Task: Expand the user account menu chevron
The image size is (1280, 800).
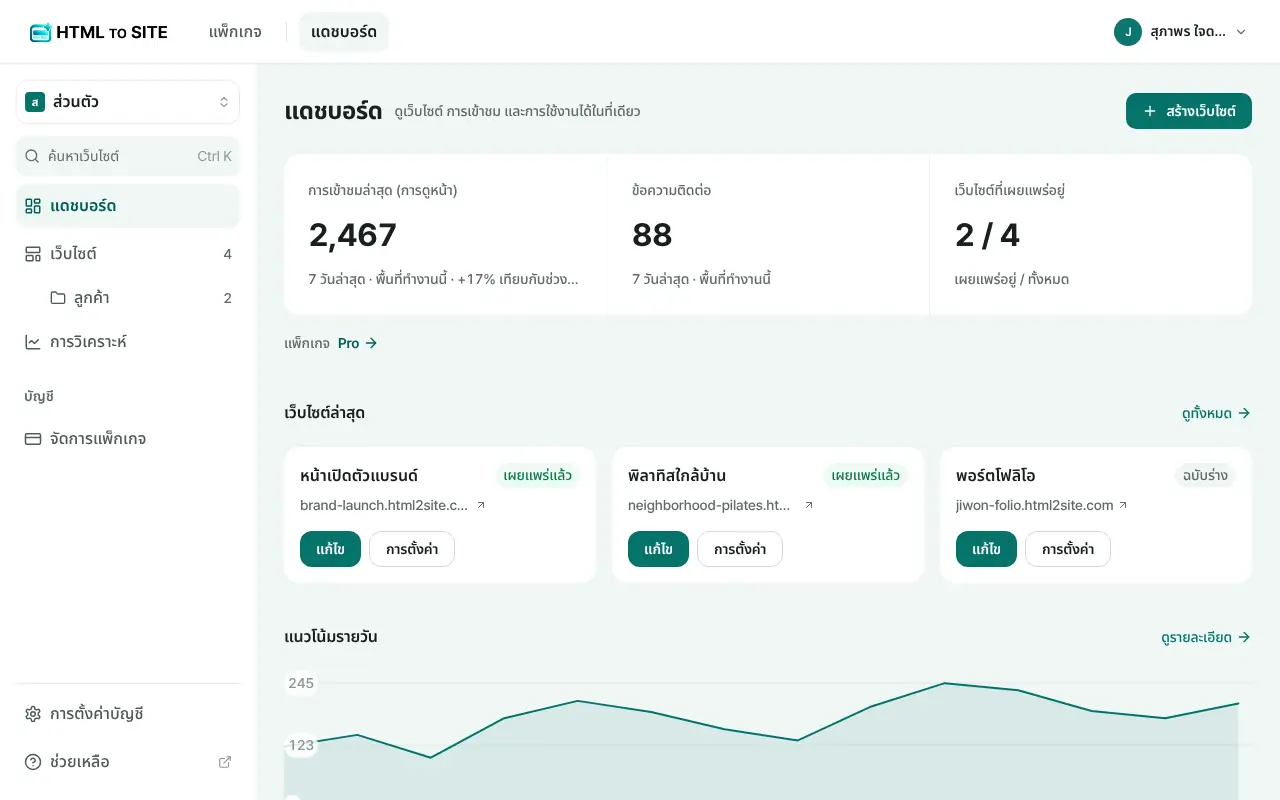Action: point(1241,32)
